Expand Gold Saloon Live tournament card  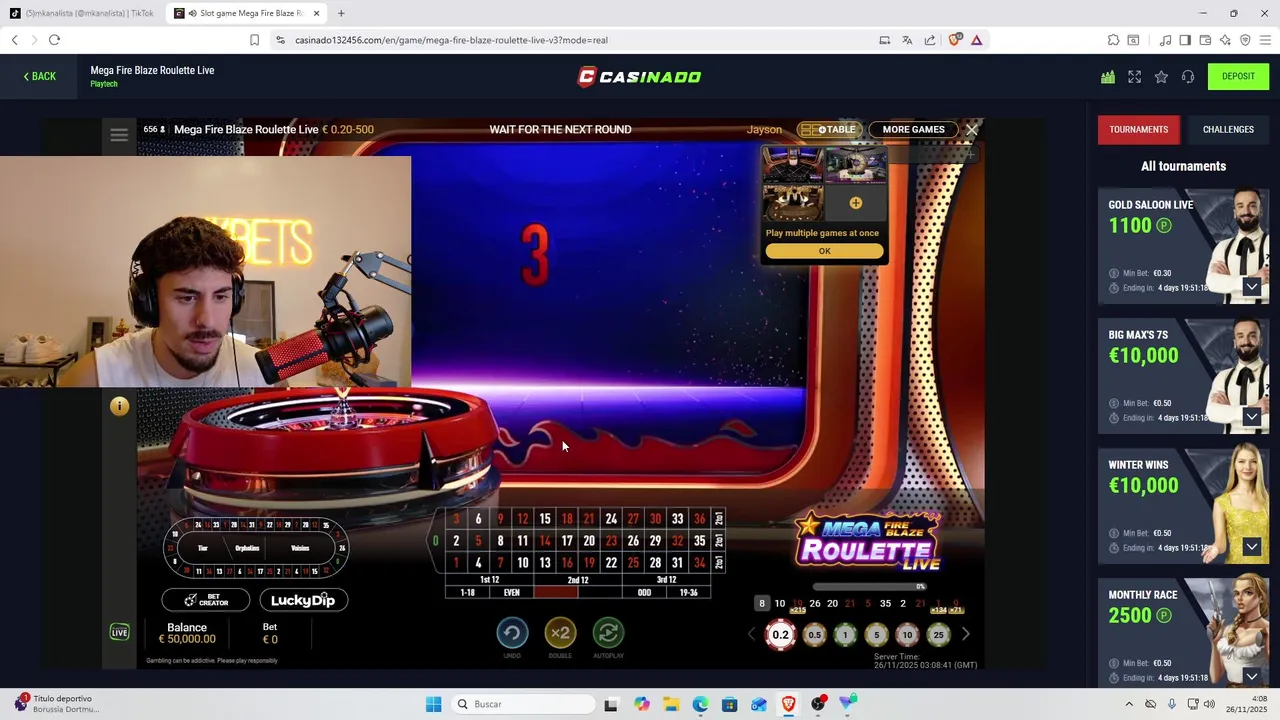coord(1251,287)
